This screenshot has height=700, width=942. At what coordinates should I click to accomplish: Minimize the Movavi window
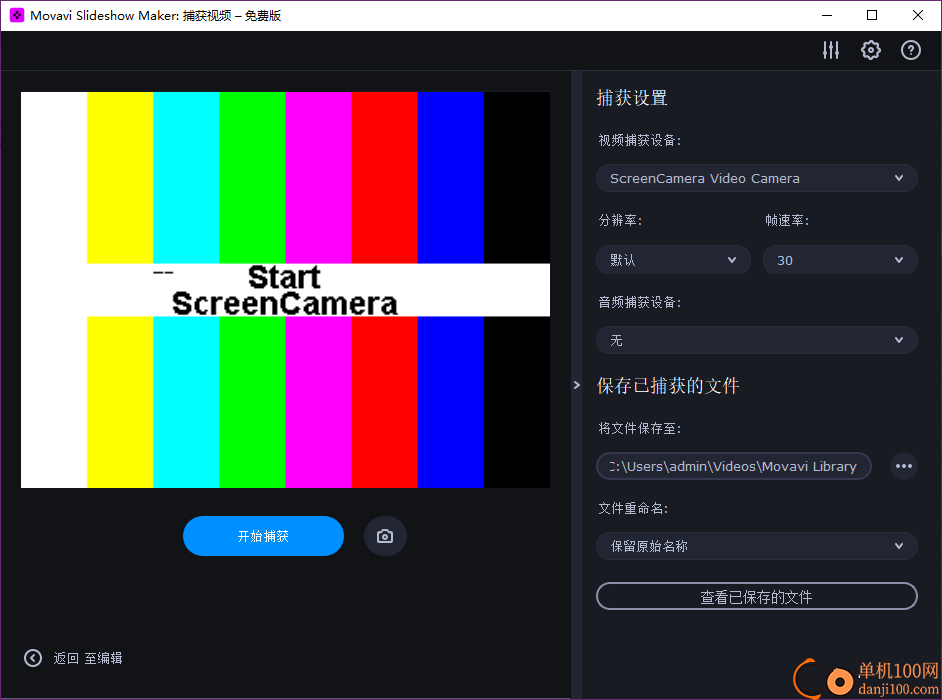[827, 16]
